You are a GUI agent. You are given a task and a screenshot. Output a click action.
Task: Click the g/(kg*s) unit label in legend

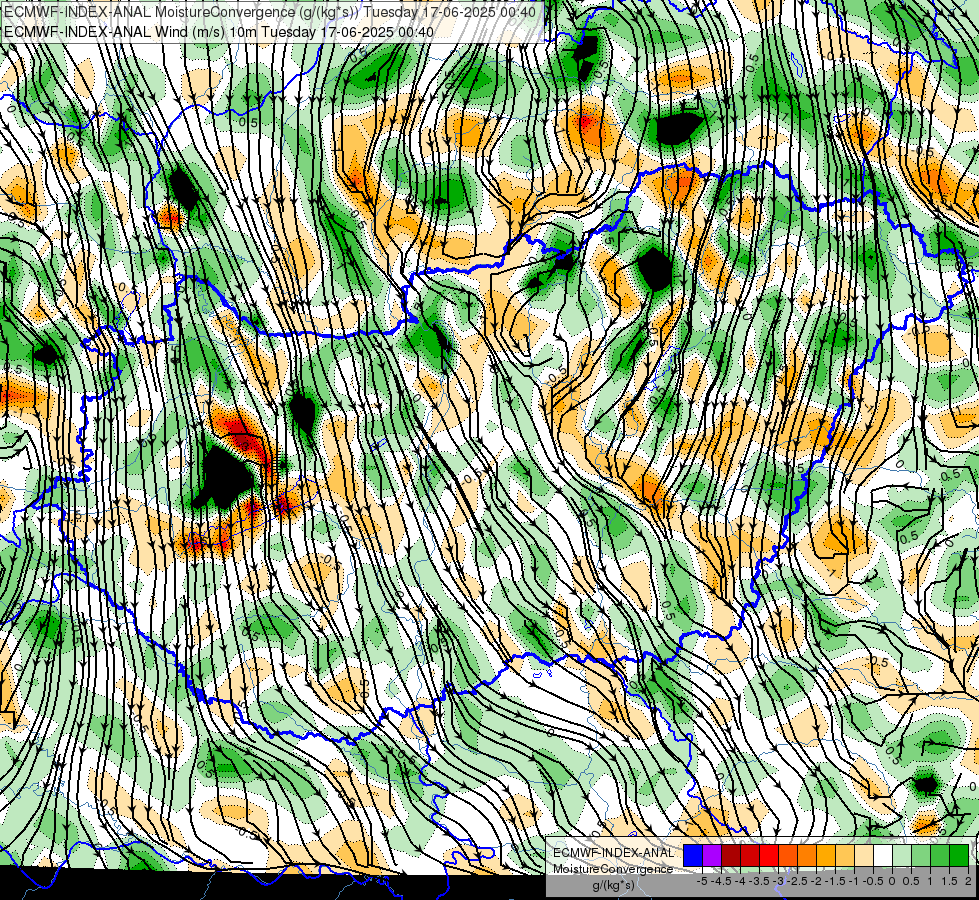coord(613,886)
